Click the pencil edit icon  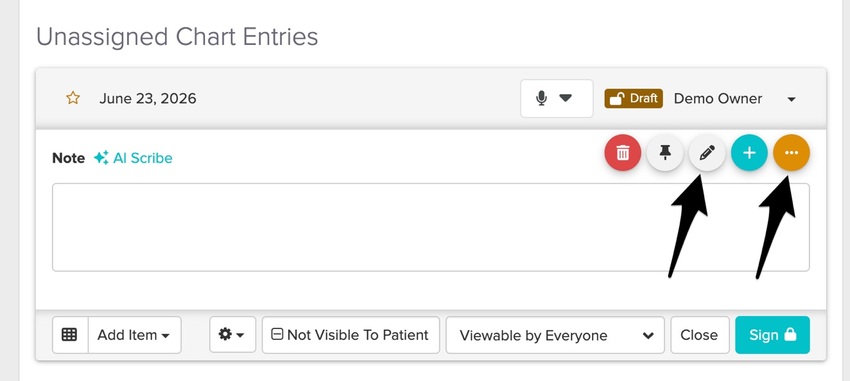coord(707,153)
